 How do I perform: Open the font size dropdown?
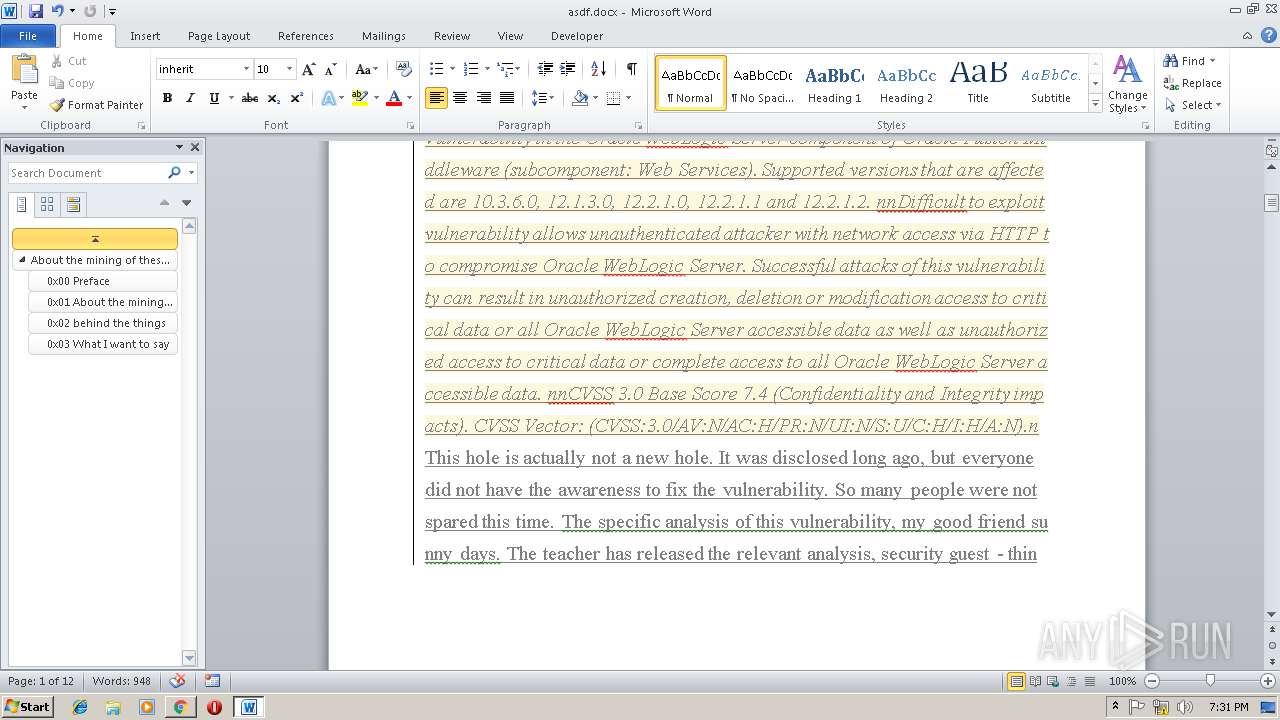pos(290,69)
